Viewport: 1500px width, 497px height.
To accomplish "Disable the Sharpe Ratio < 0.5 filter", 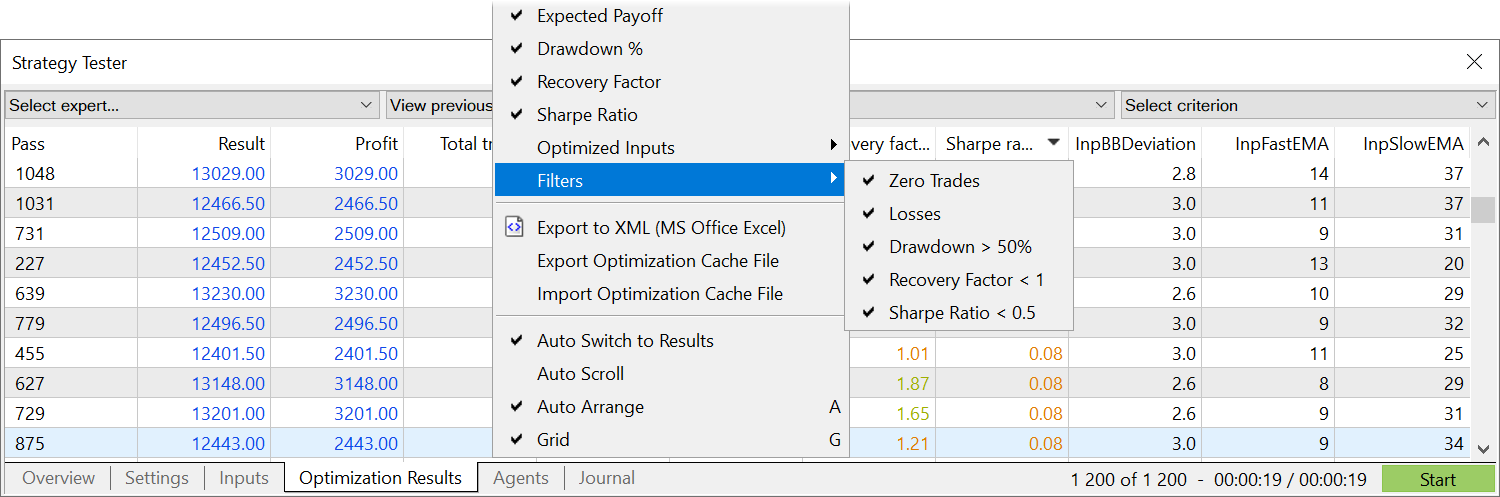I will click(962, 313).
